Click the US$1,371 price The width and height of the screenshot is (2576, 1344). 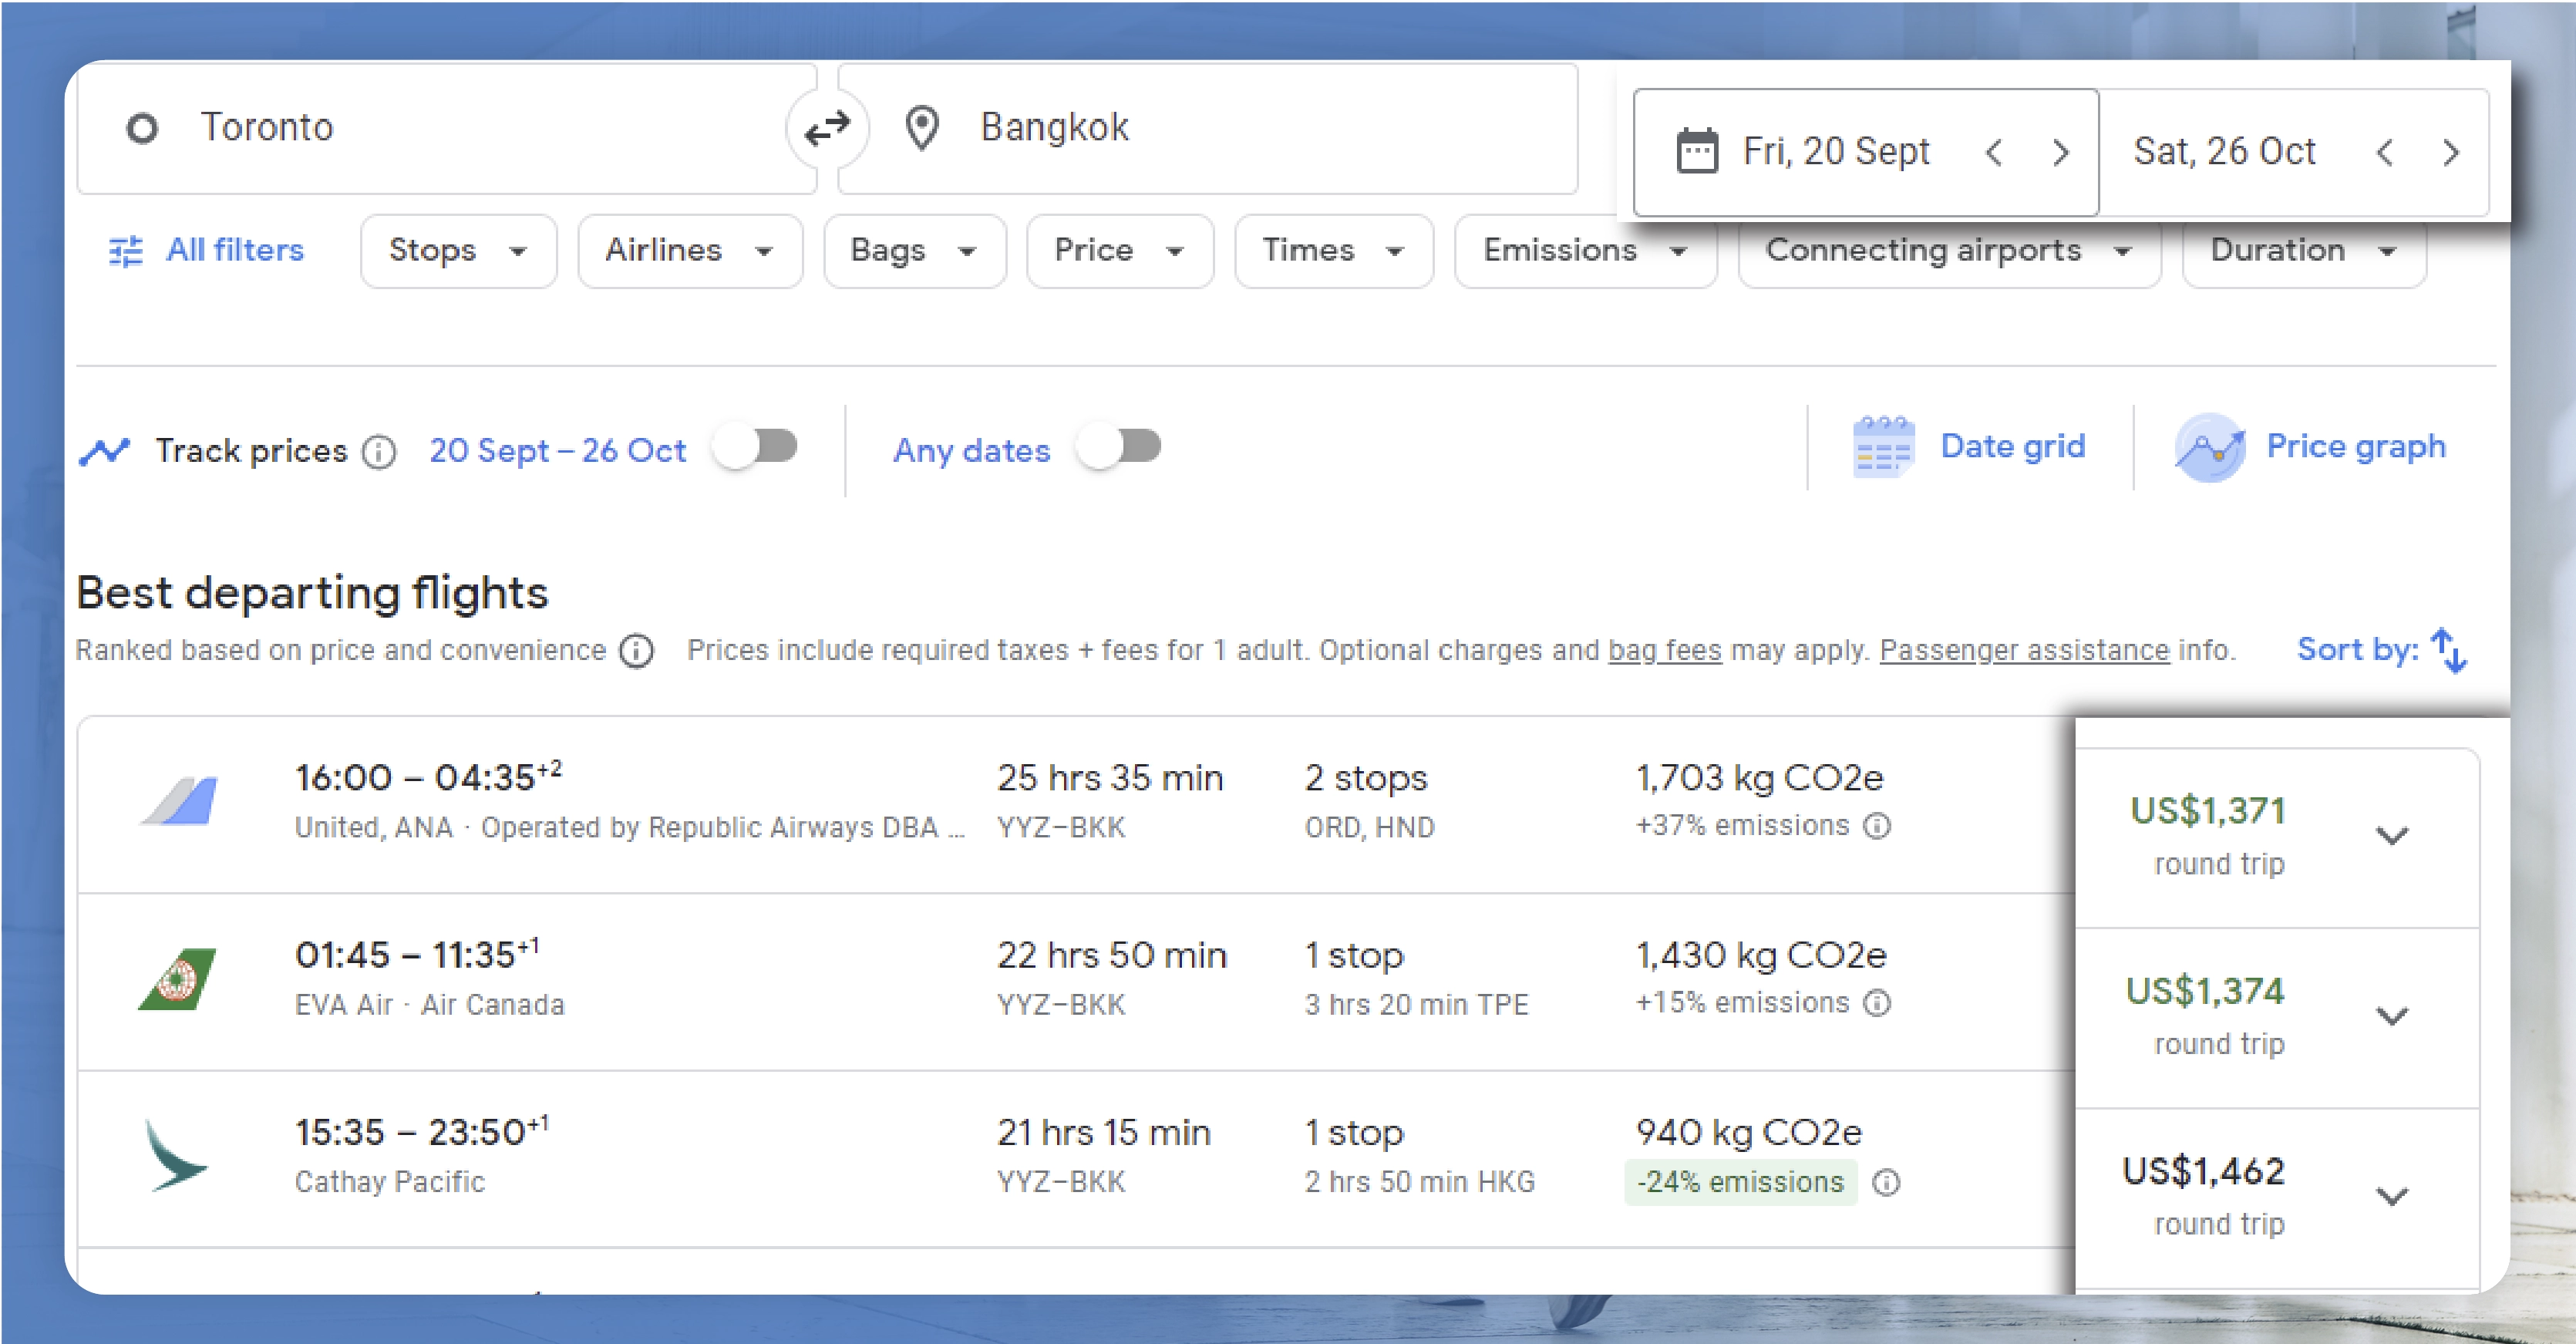(x=2208, y=810)
